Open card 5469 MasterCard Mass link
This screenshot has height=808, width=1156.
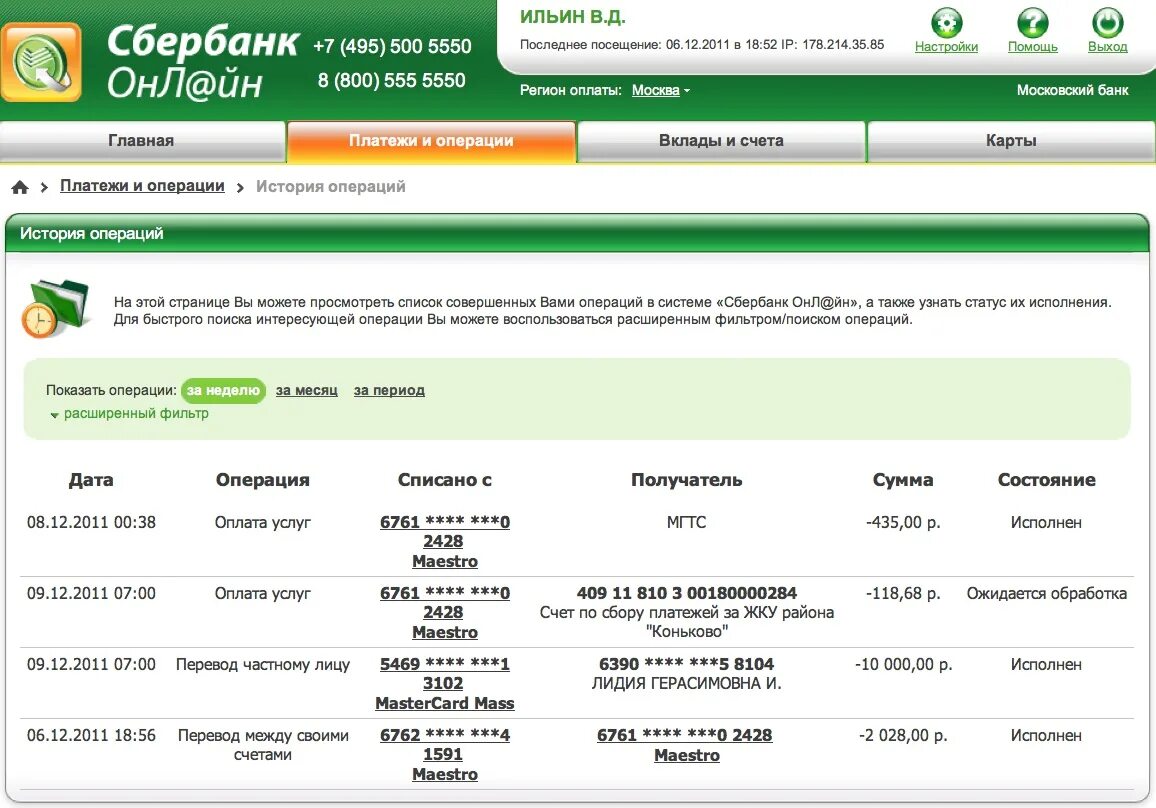pyautogui.click(x=445, y=683)
